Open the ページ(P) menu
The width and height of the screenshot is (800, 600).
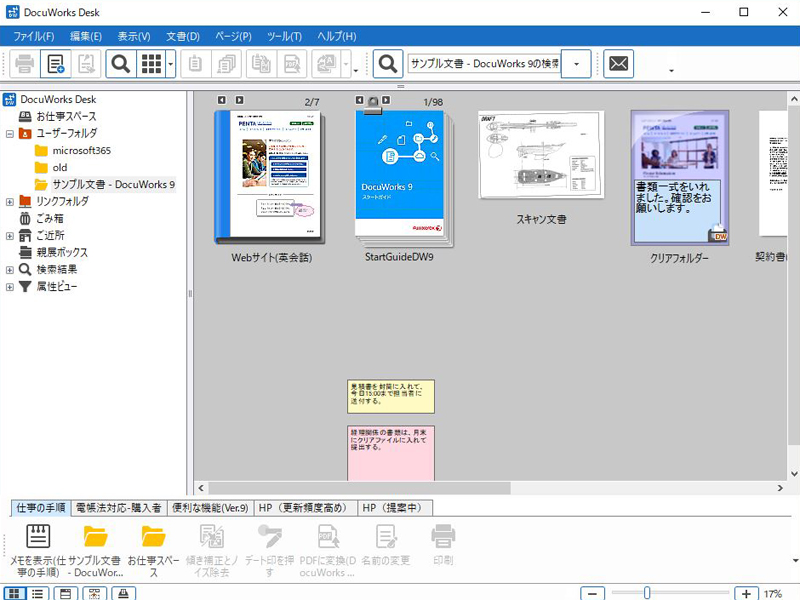(x=233, y=36)
